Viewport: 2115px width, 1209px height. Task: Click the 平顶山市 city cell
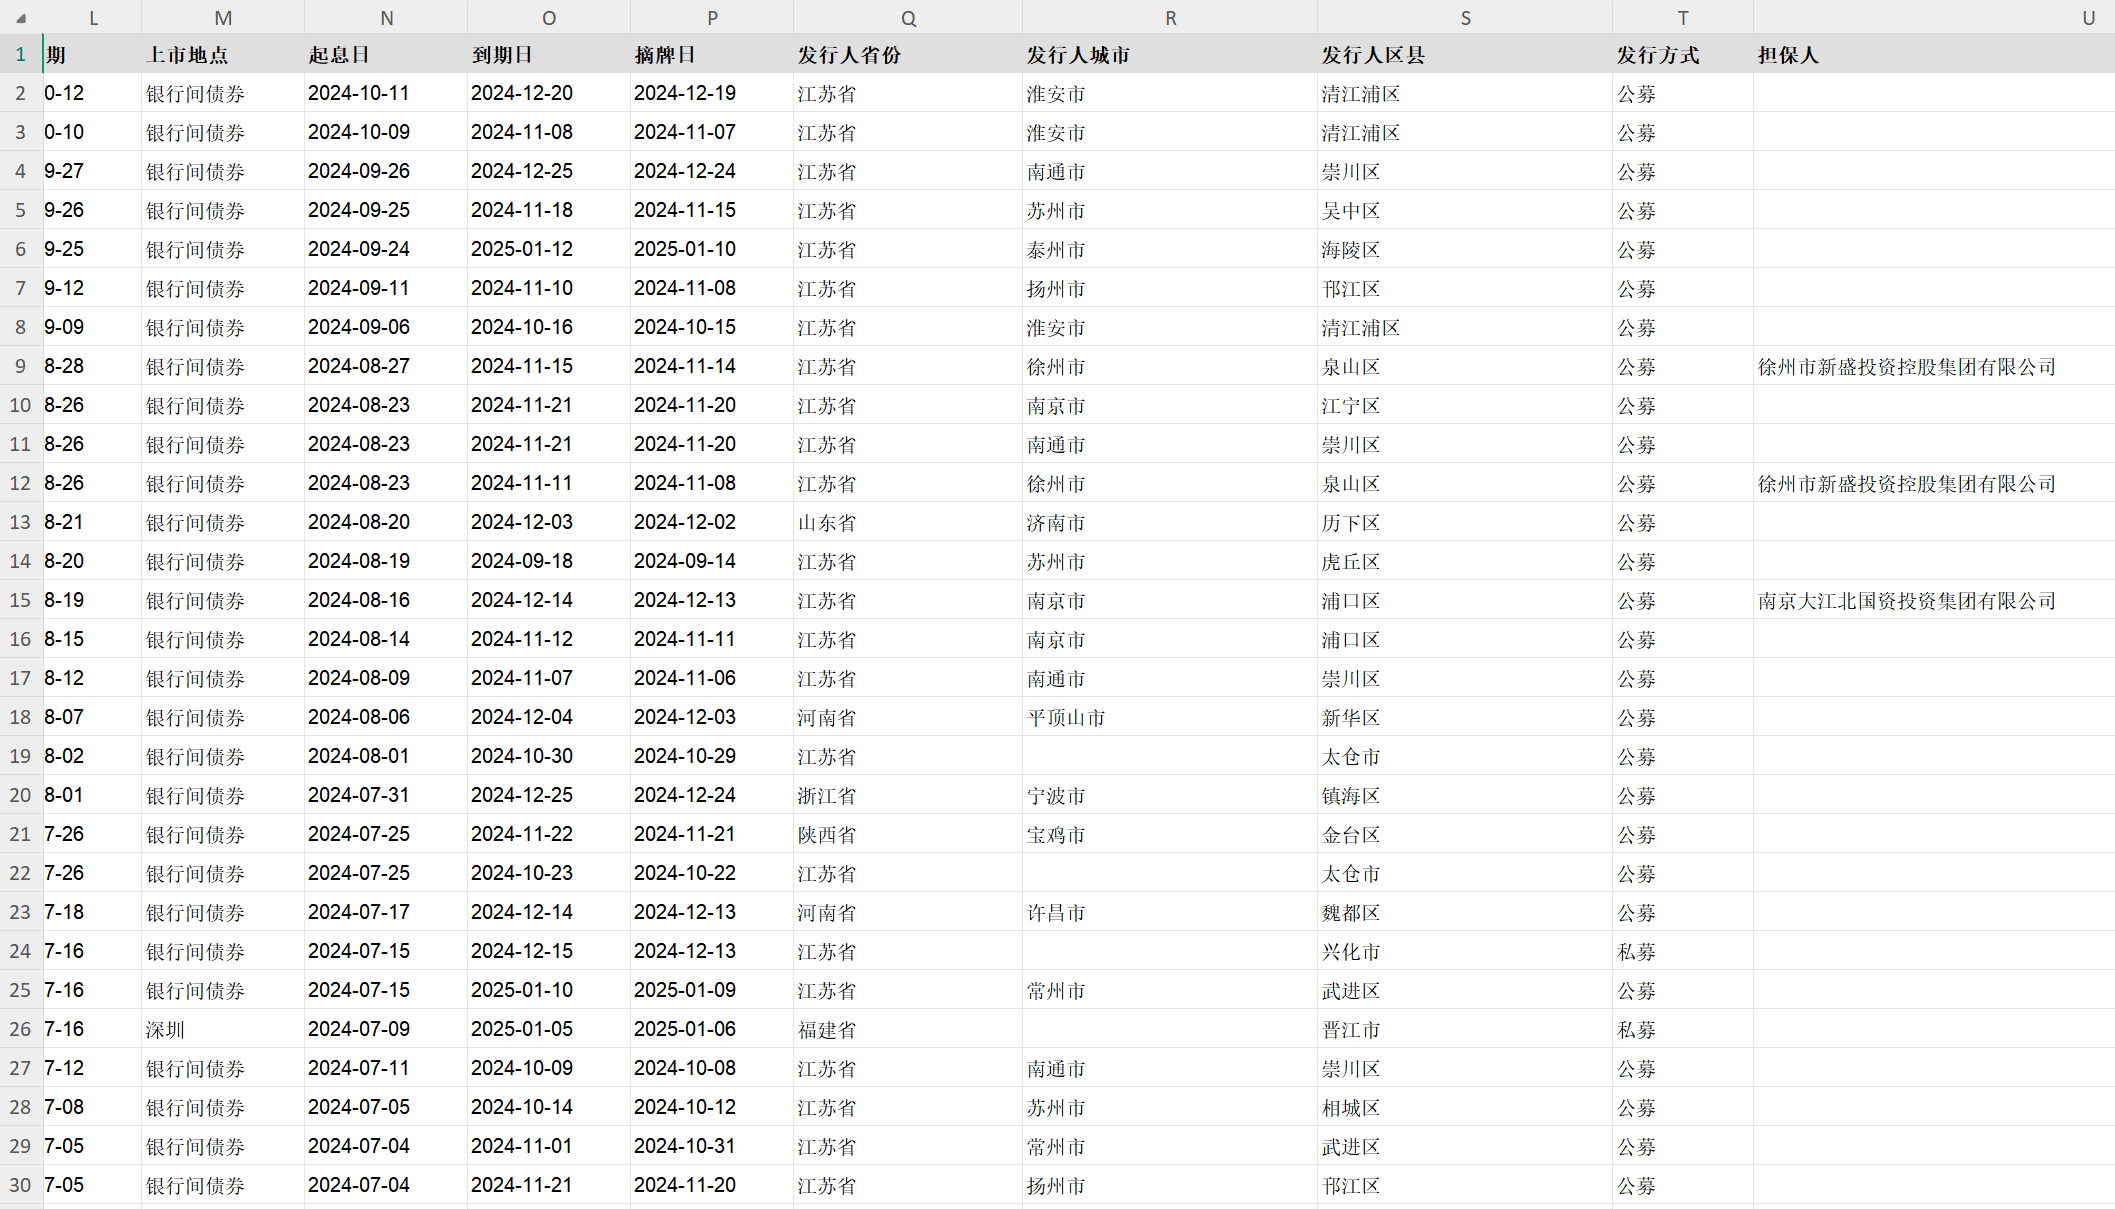(x=1066, y=717)
